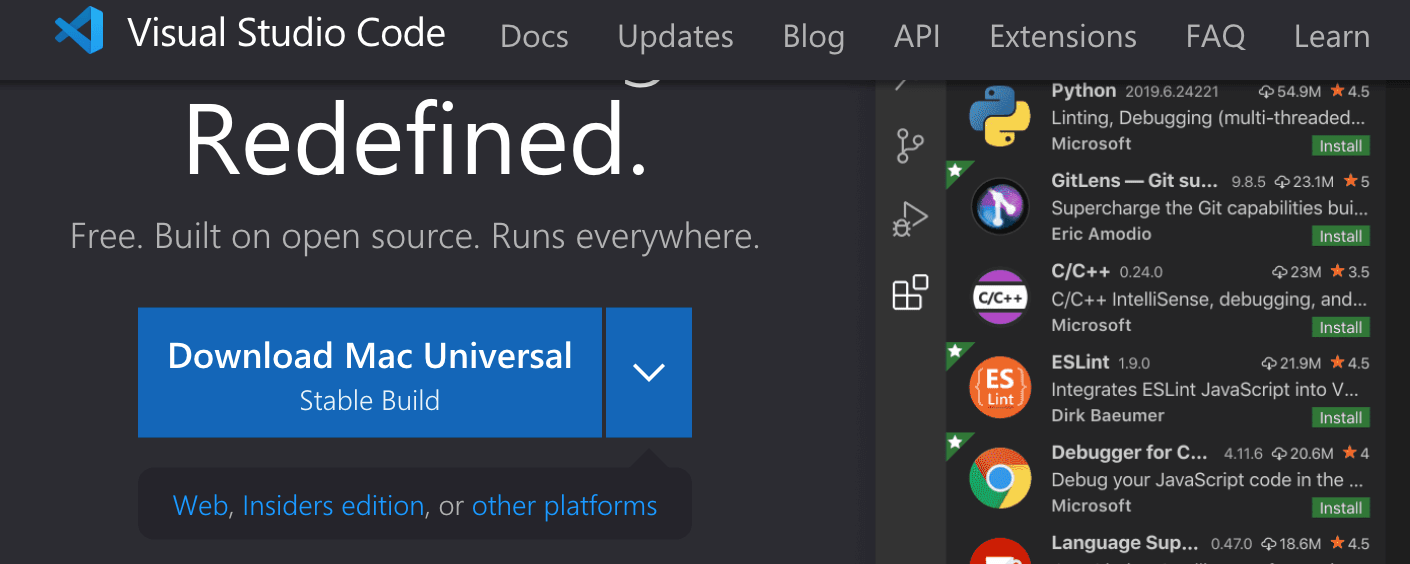Open the Web version link
Viewport: 1410px width, 564px height.
200,506
